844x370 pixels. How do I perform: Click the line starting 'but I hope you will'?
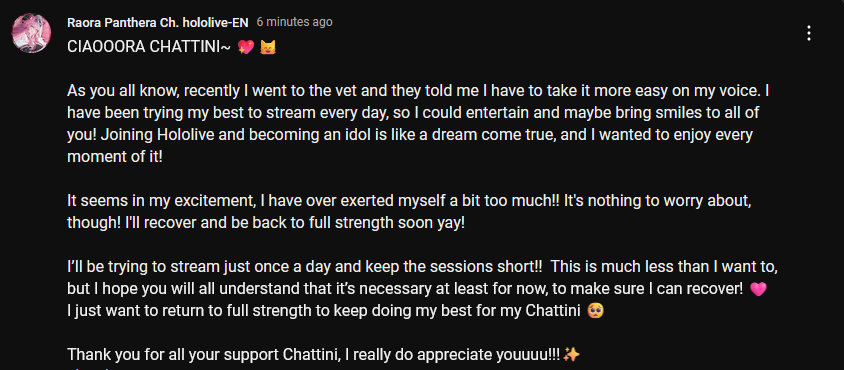[x=405, y=289]
